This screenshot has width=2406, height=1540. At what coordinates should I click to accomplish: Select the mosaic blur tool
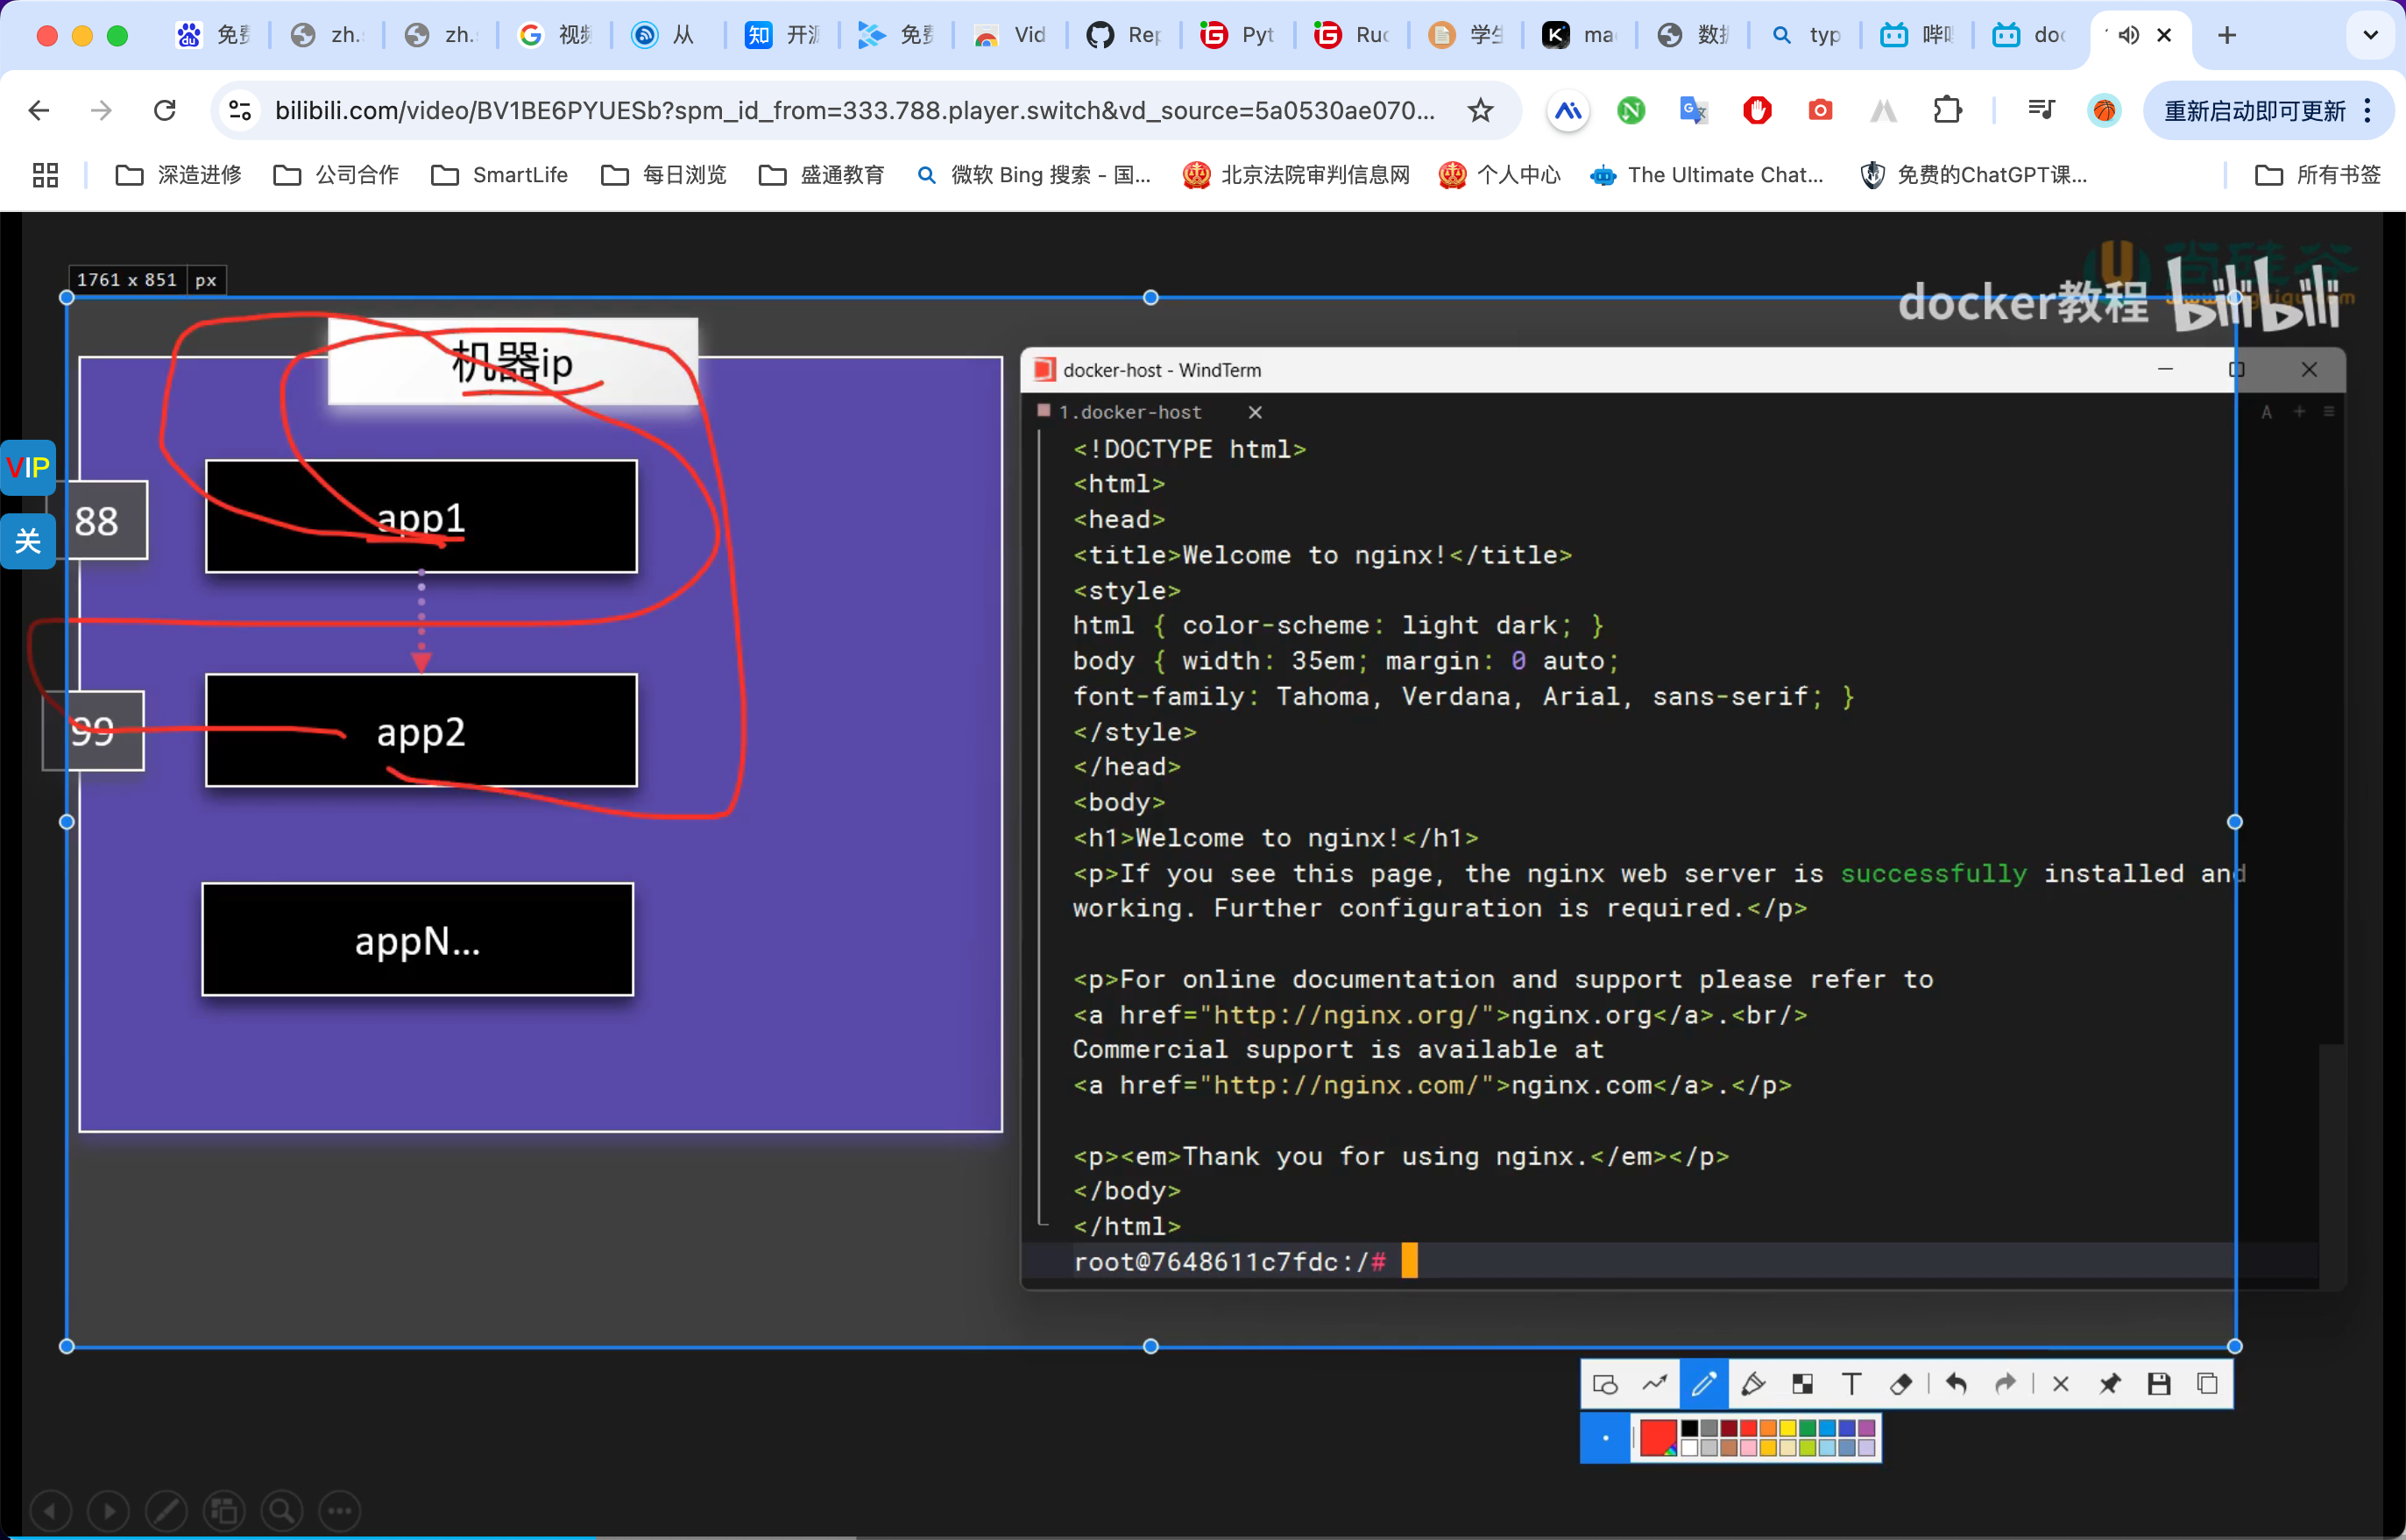[x=1802, y=1384]
